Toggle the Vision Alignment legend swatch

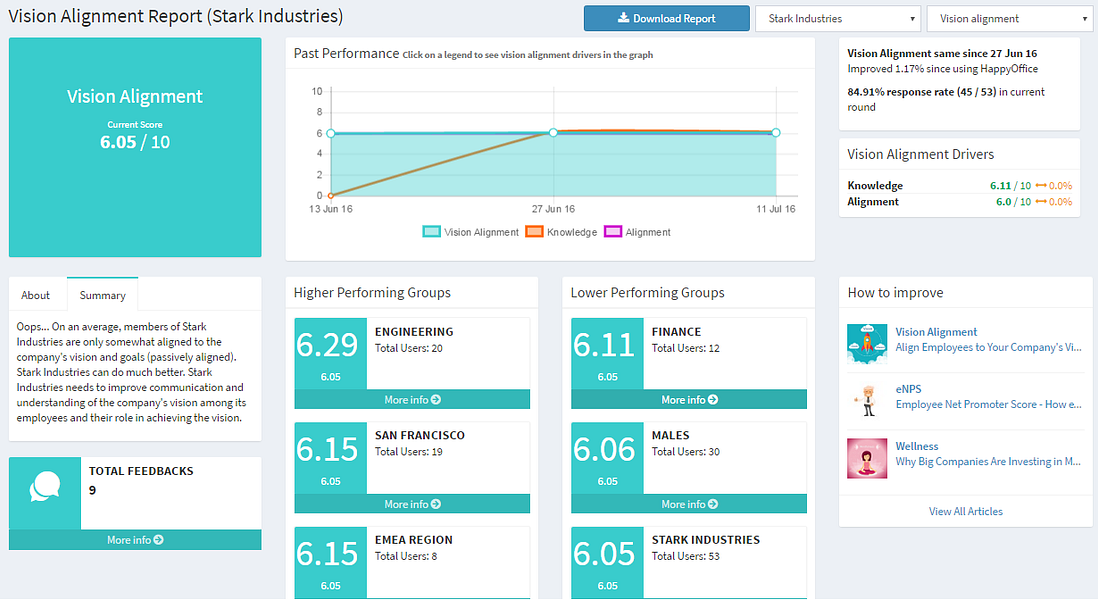(x=431, y=232)
